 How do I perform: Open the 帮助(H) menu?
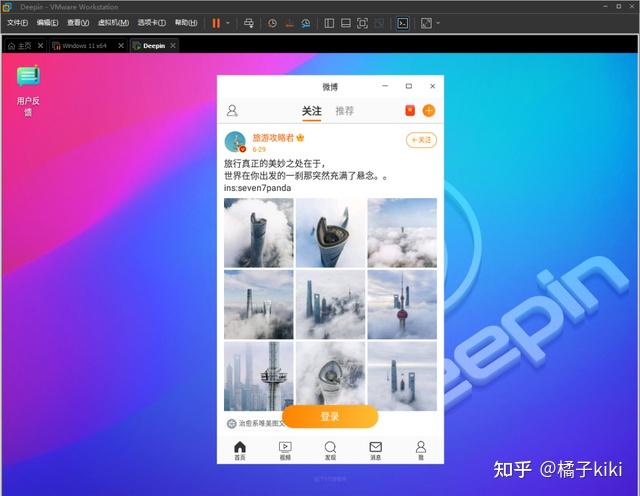click(x=186, y=23)
